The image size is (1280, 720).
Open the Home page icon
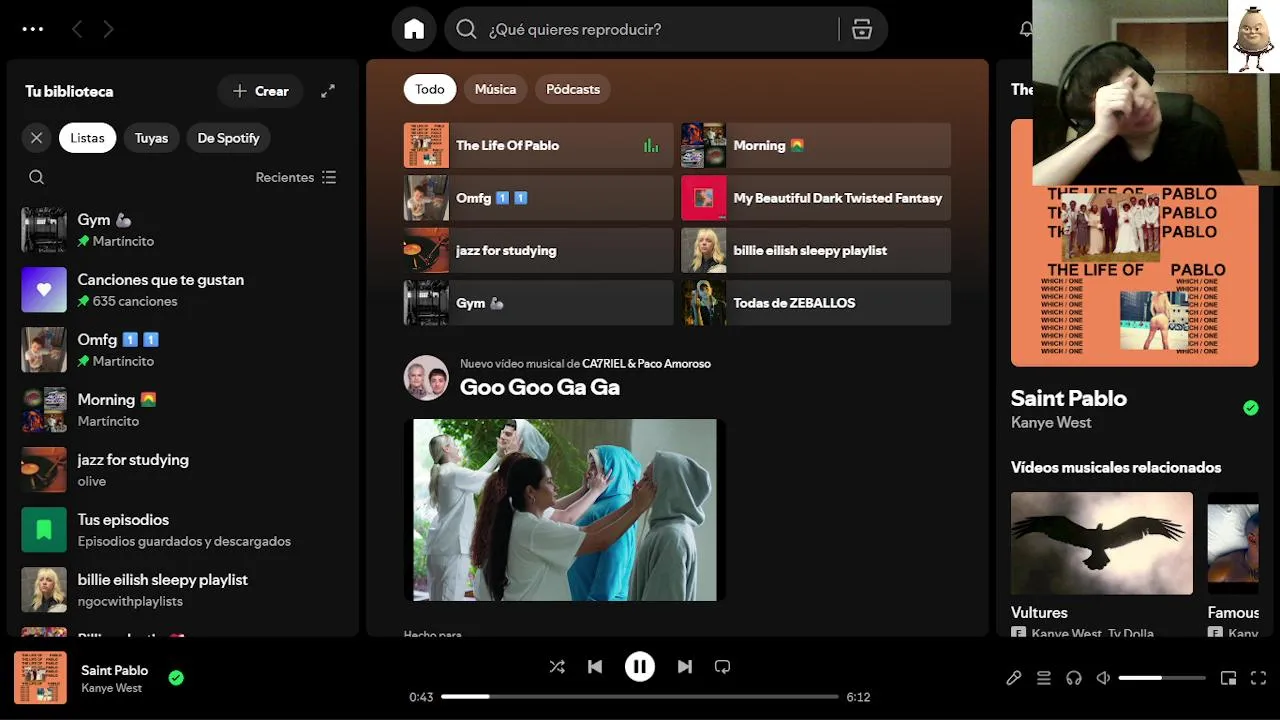point(414,29)
